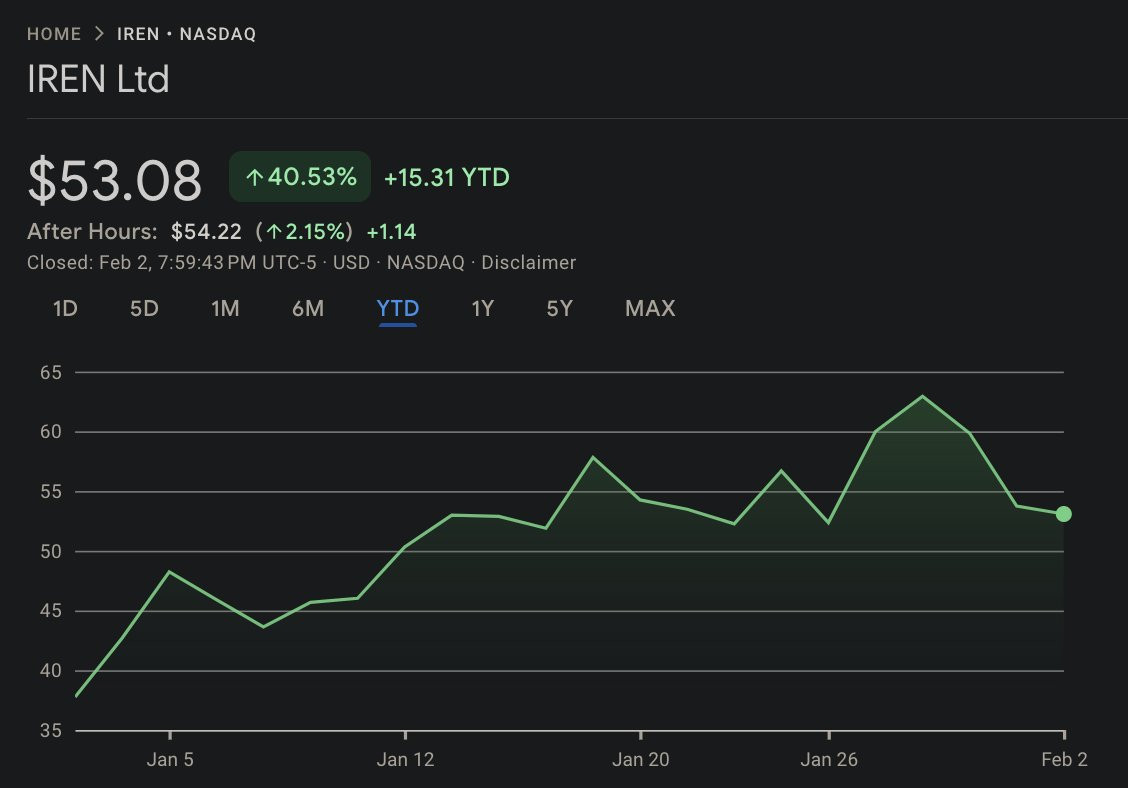Viewport: 1128px width, 788px height.
Task: Click the Jan 20 axis label
Action: coord(640,759)
